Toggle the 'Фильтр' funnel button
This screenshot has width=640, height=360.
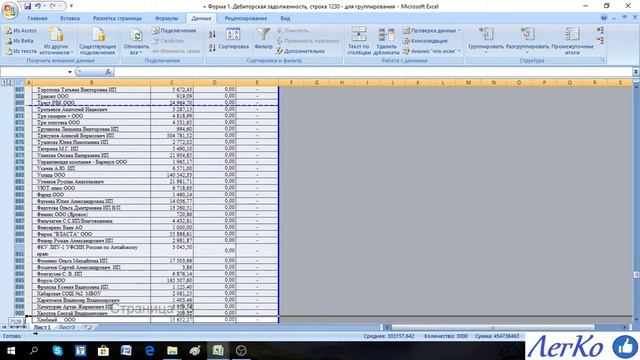(x=263, y=39)
